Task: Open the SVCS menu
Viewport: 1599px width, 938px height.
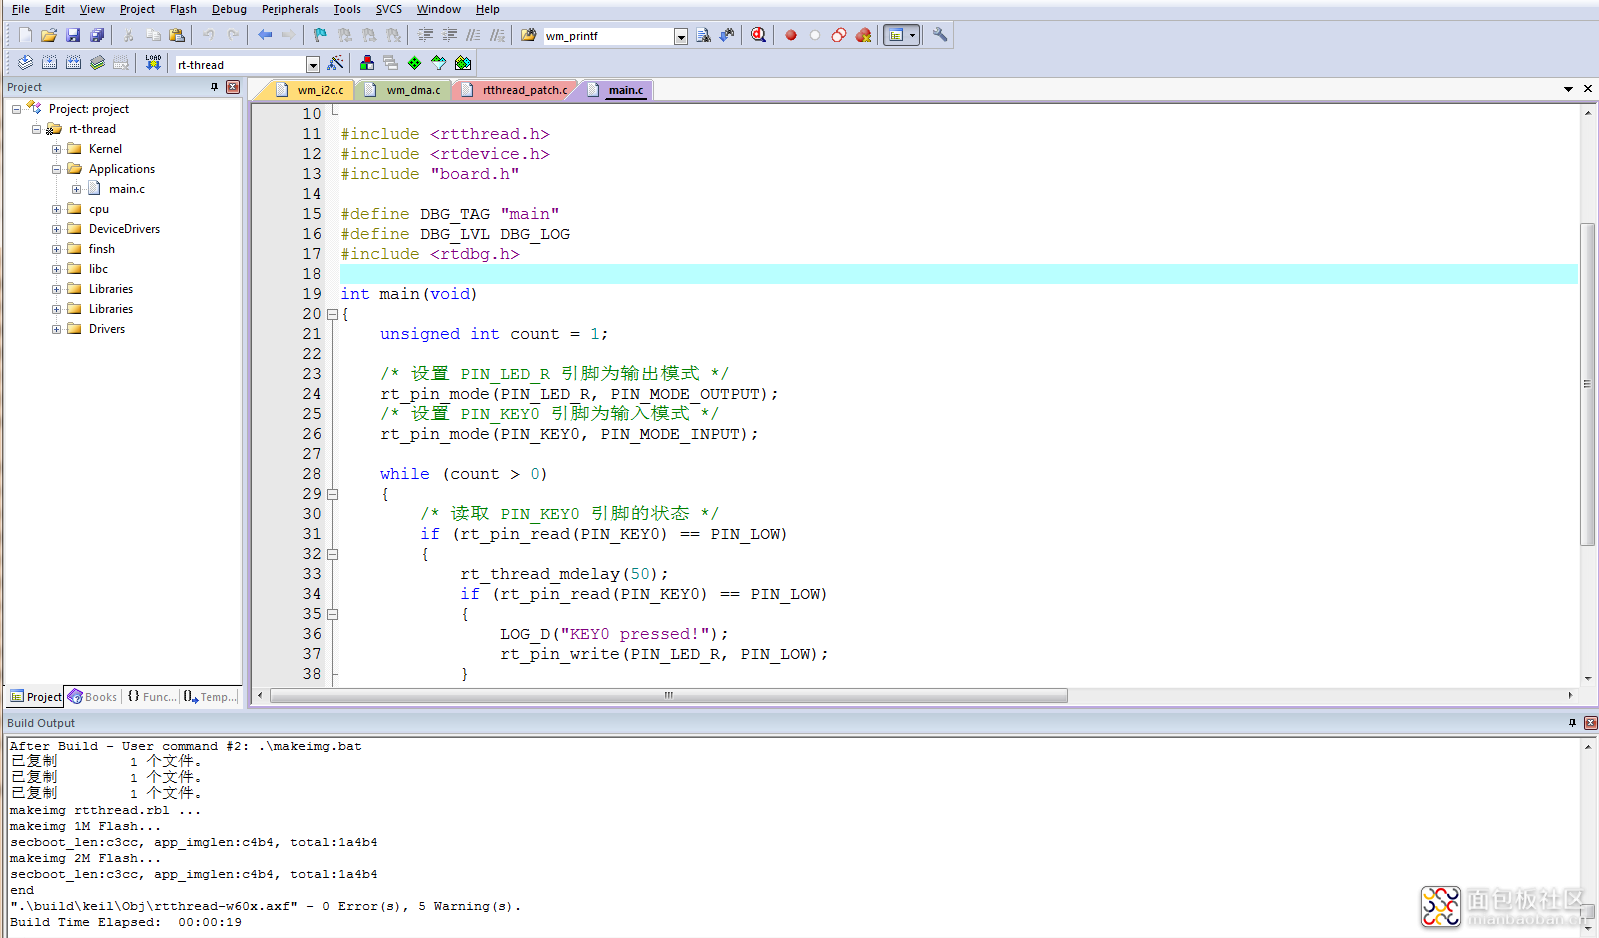Action: [x=389, y=9]
